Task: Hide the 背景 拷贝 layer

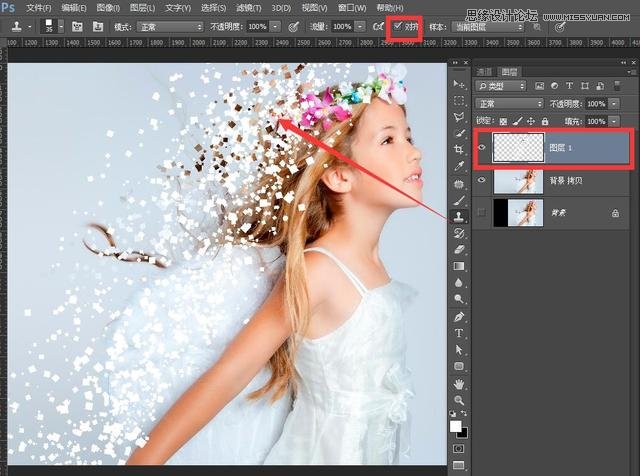Action: click(482, 180)
